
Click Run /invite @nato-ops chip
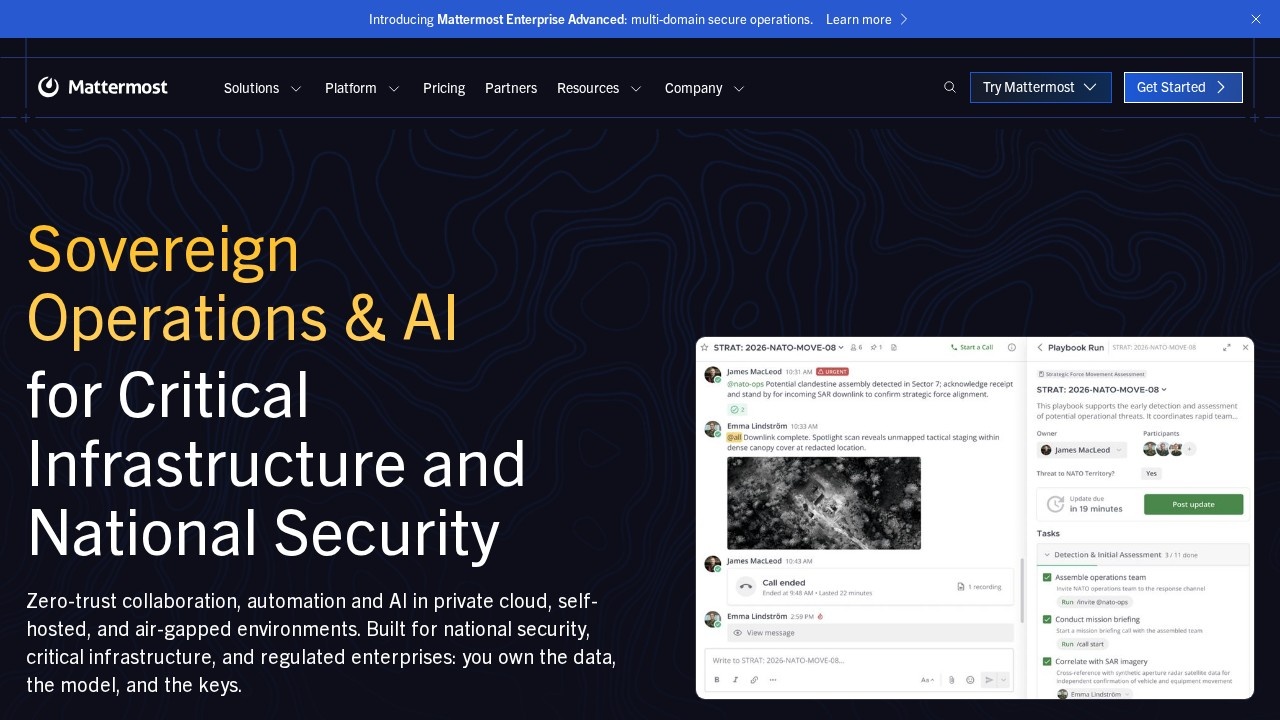(1094, 602)
